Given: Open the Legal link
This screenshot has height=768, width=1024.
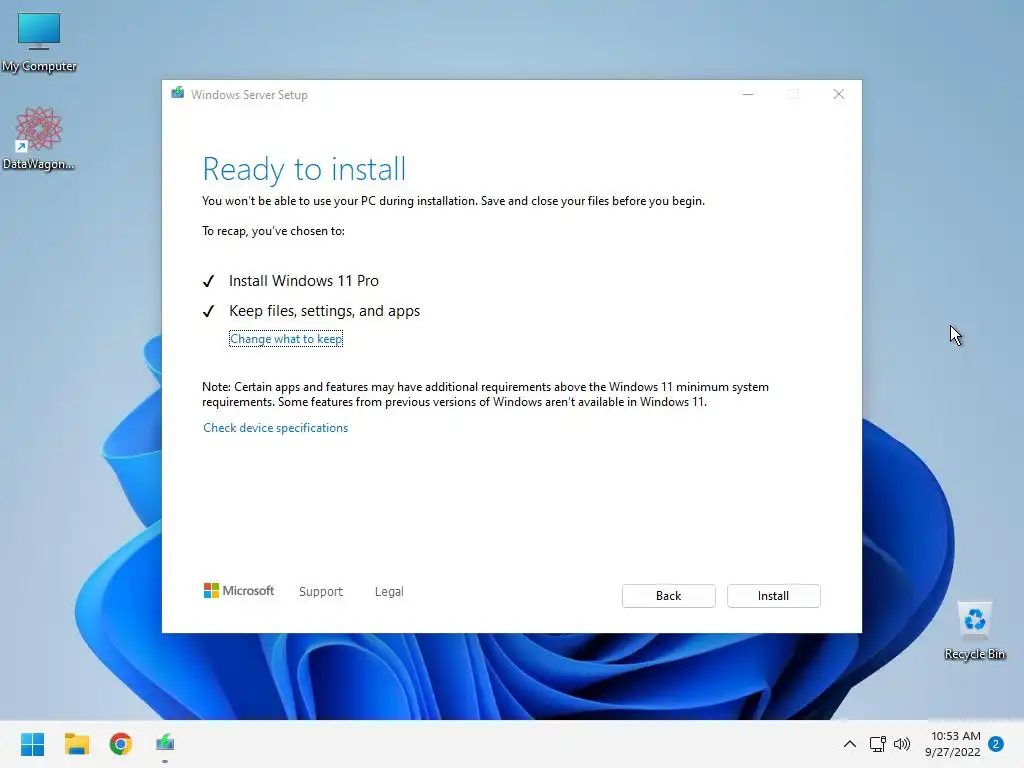Looking at the screenshot, I should click(x=389, y=592).
